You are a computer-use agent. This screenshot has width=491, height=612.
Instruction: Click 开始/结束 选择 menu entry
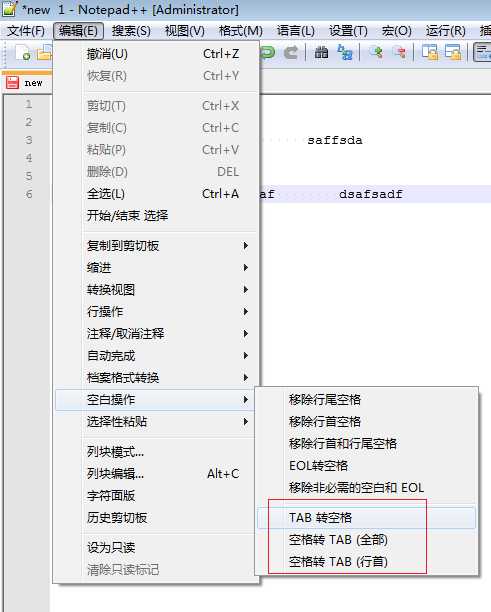tap(156, 215)
